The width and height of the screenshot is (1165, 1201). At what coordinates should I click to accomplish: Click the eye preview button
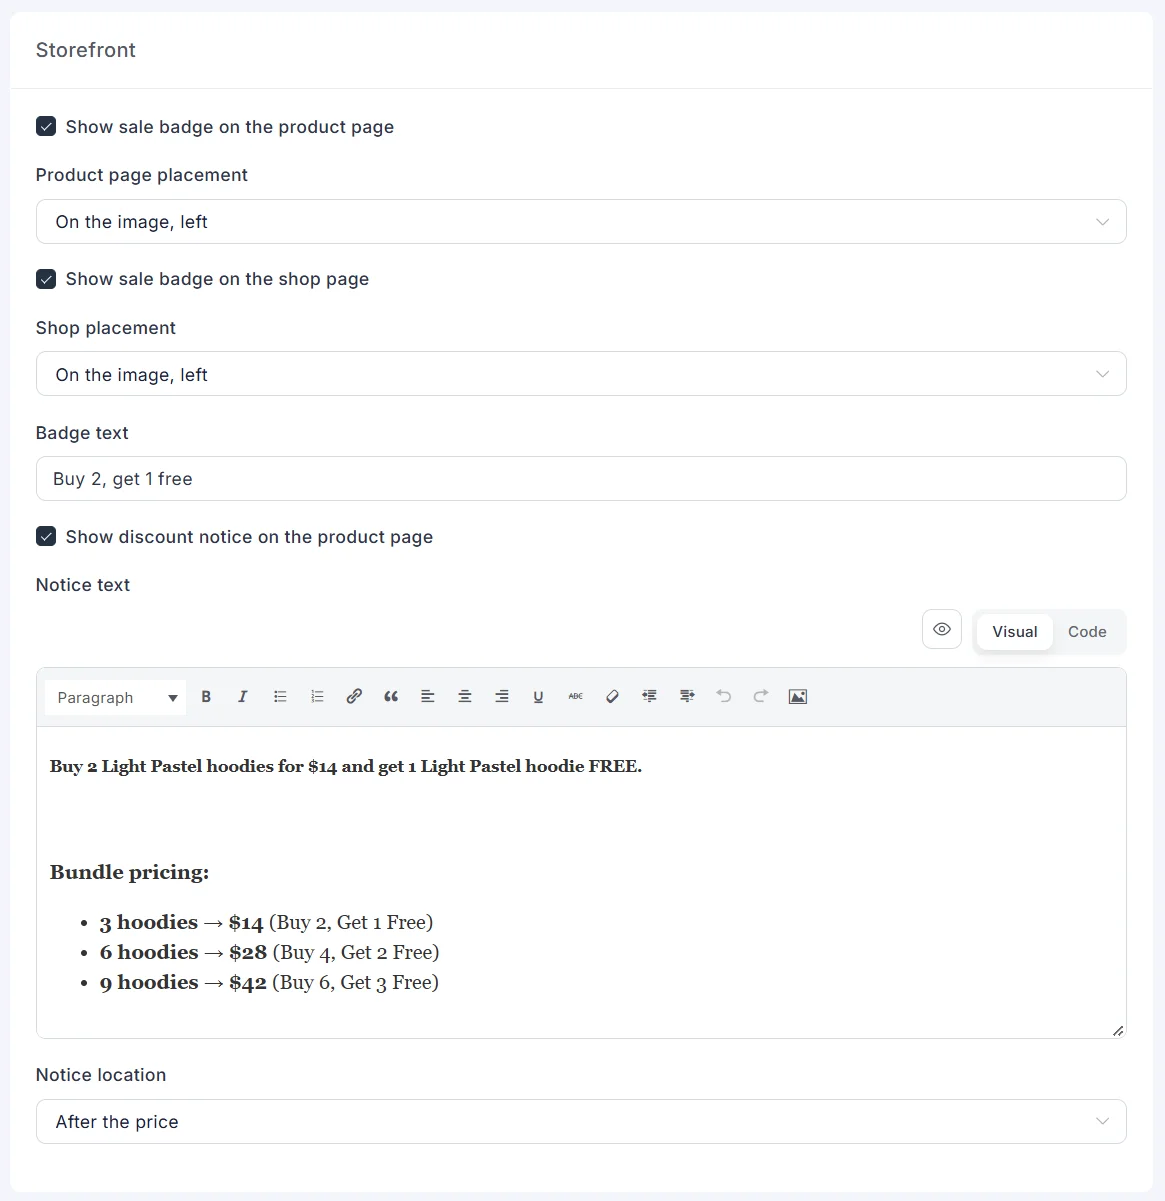pos(942,630)
